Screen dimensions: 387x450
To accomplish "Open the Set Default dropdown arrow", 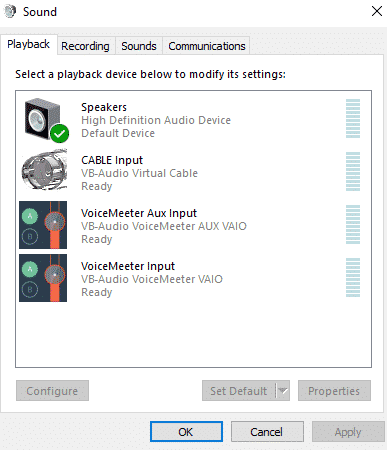I will point(283,390).
